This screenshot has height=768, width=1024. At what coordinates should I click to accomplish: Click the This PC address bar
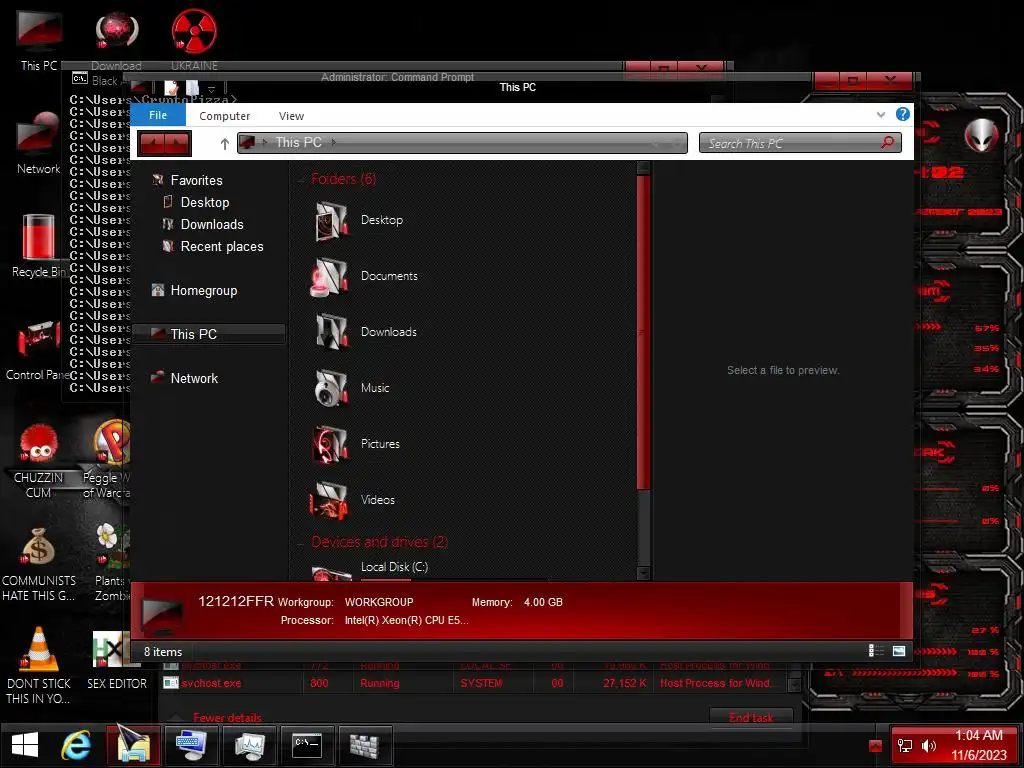tap(462, 142)
